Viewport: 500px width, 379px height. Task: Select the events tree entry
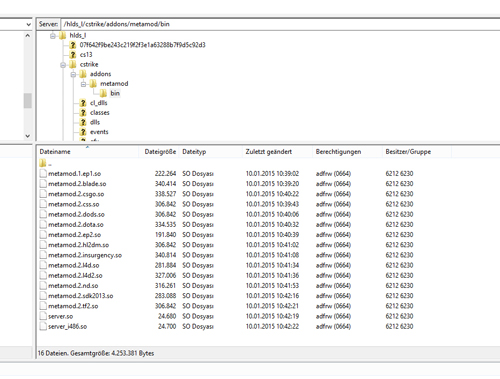point(99,132)
